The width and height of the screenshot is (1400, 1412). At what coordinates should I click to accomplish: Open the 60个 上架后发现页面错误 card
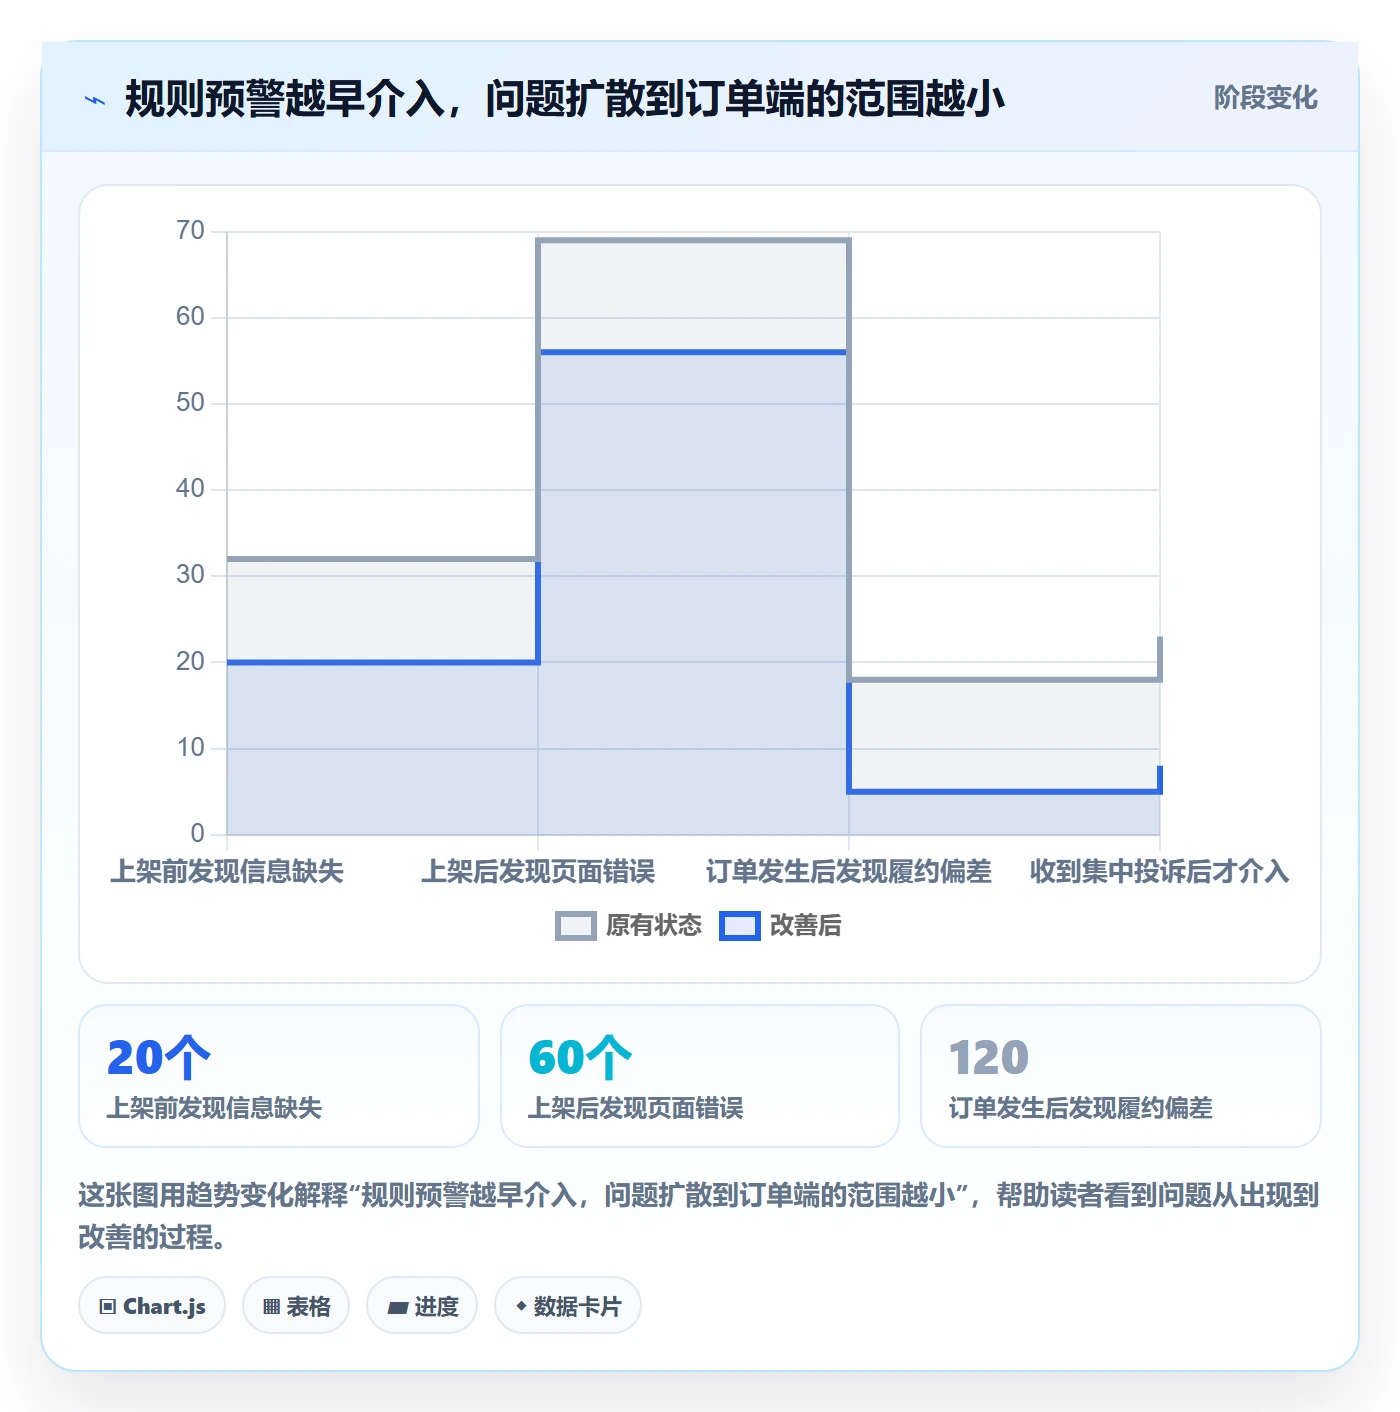coord(700,1076)
